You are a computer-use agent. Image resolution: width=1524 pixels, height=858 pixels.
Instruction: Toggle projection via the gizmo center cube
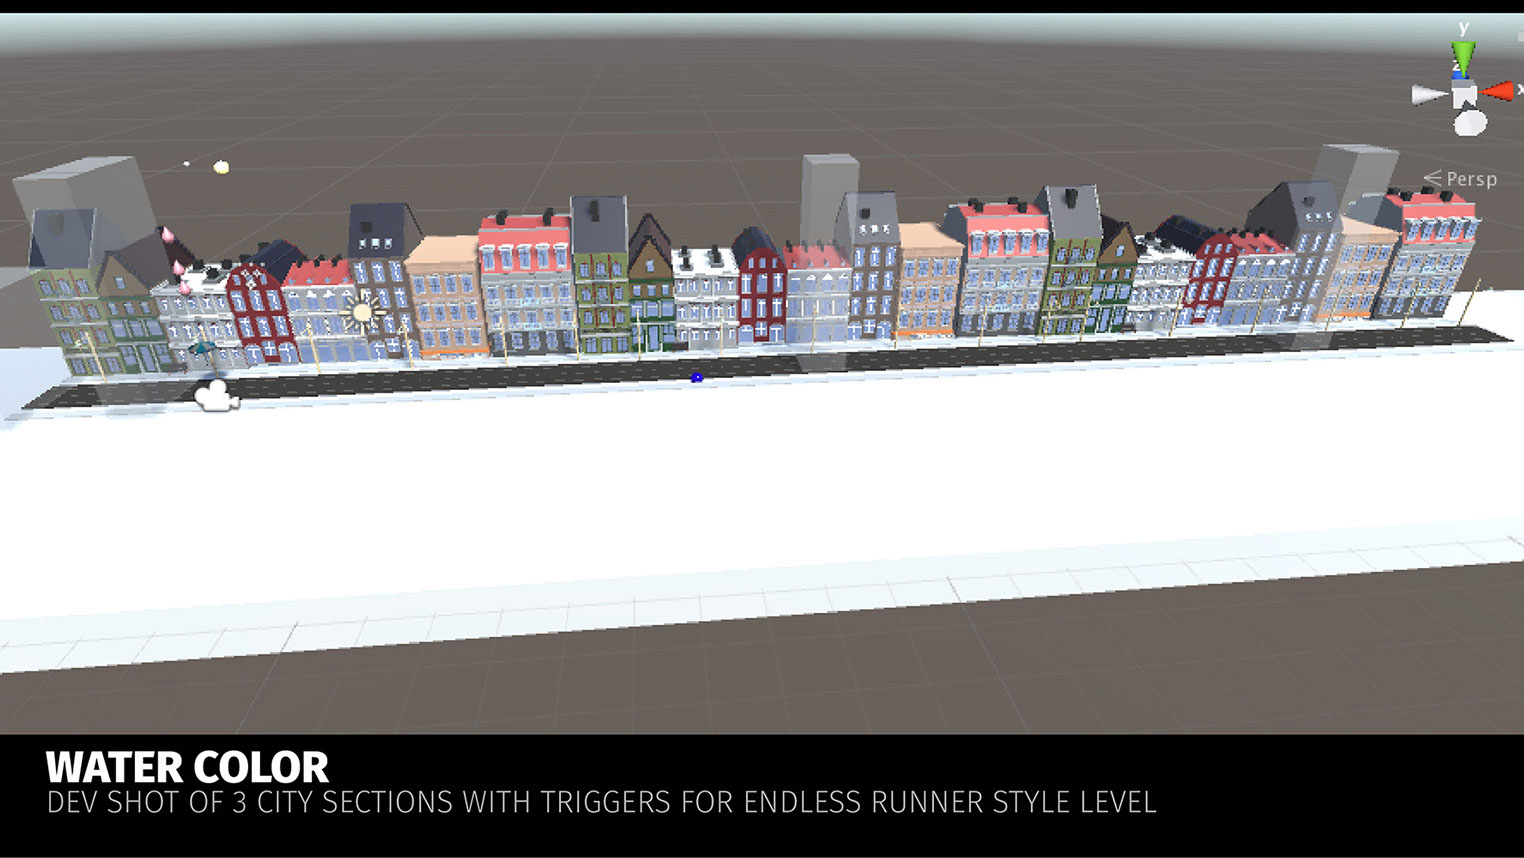point(1464,95)
